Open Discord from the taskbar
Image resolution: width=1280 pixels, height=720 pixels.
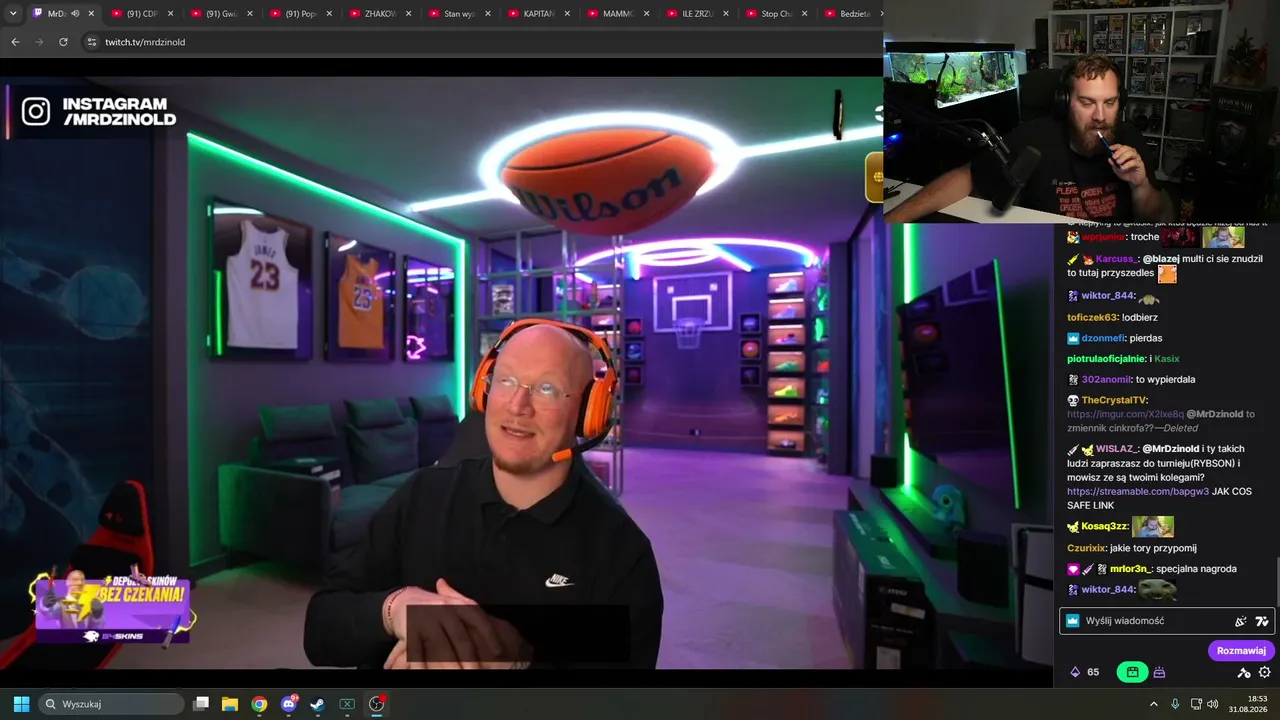289,704
